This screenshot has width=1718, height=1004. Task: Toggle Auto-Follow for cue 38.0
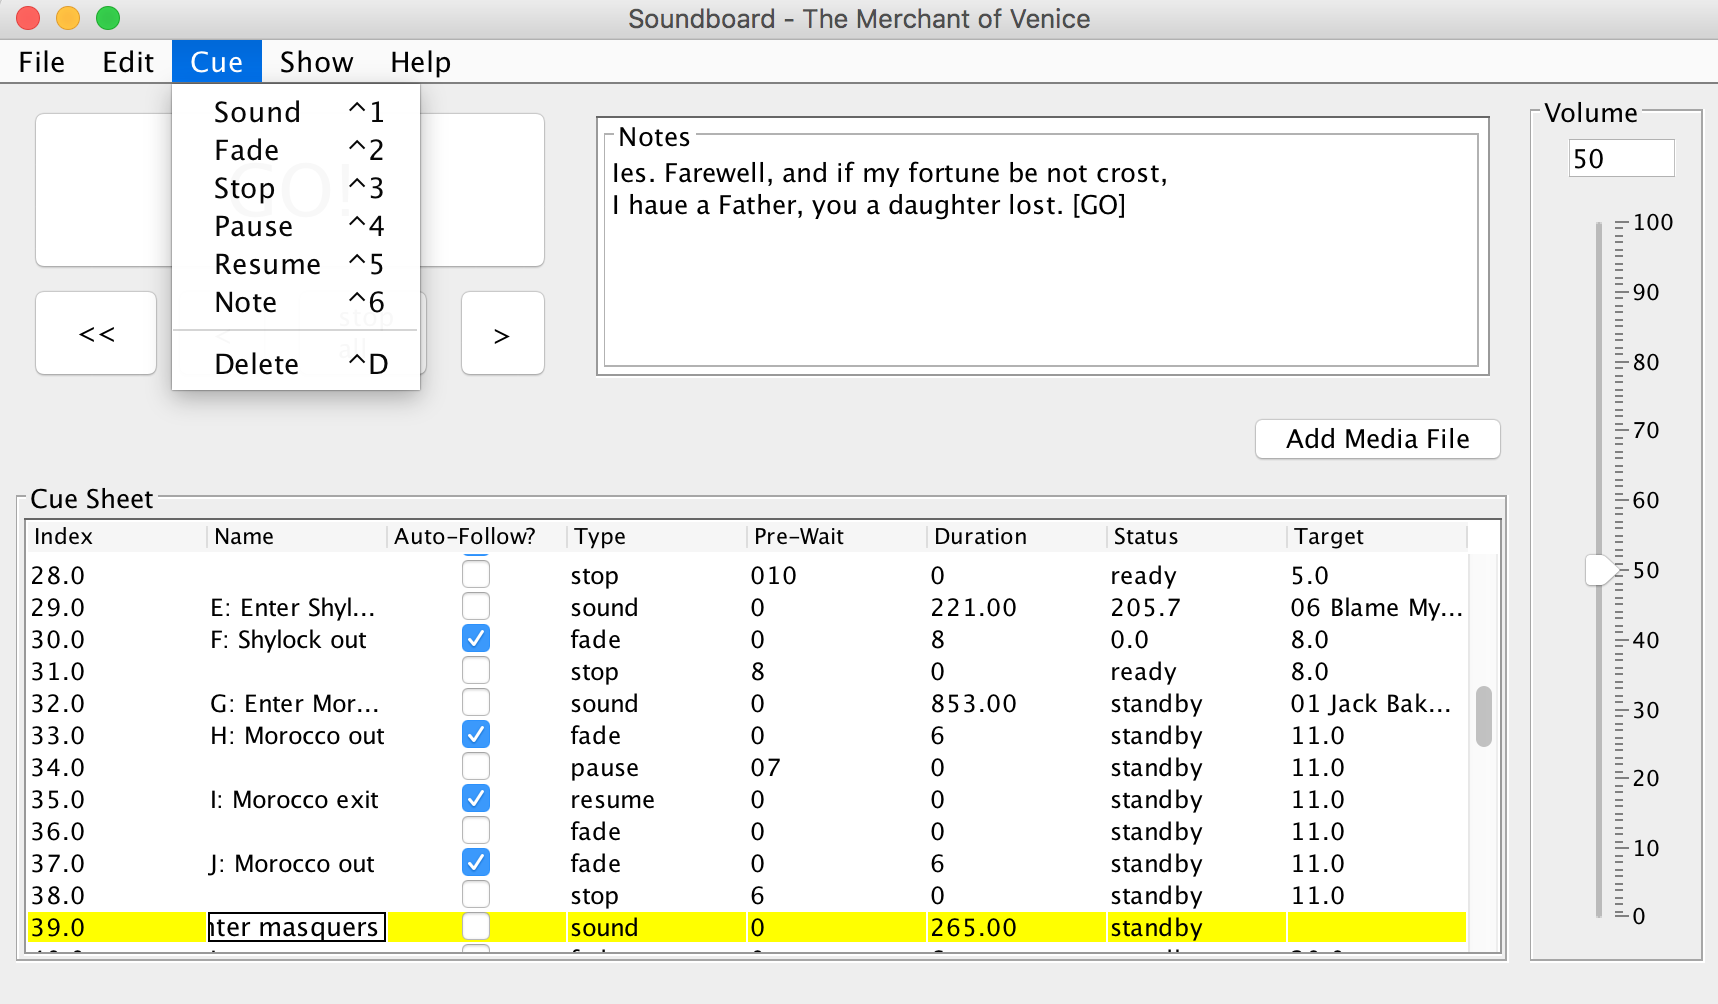(x=476, y=894)
